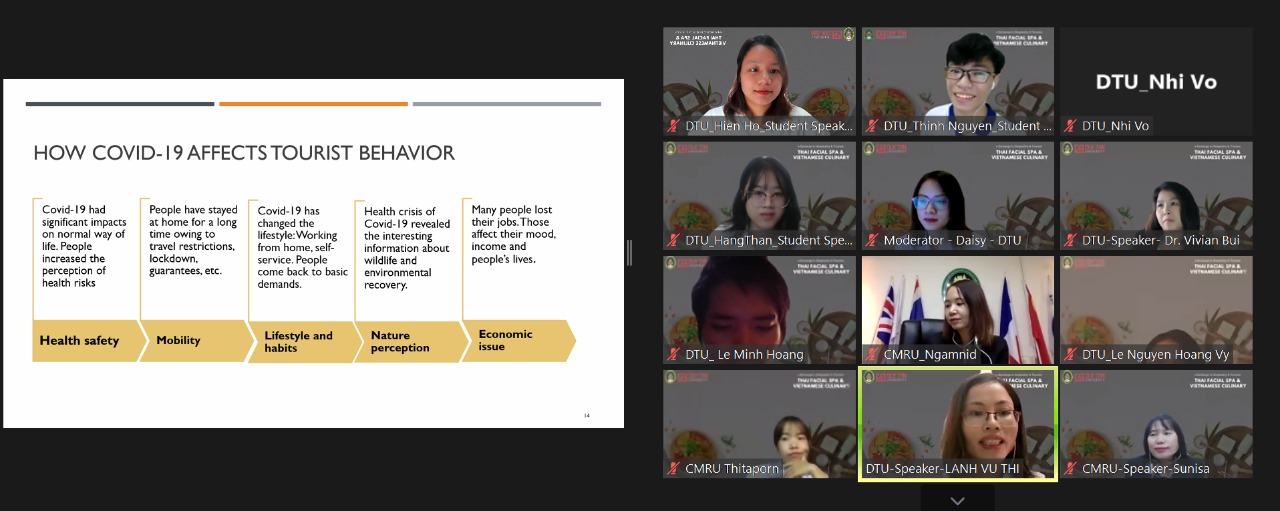The height and width of the screenshot is (511, 1280).
Task: Click muted mic icon on CMRU-Speaker-Sunisa tile
Action: click(x=1071, y=468)
